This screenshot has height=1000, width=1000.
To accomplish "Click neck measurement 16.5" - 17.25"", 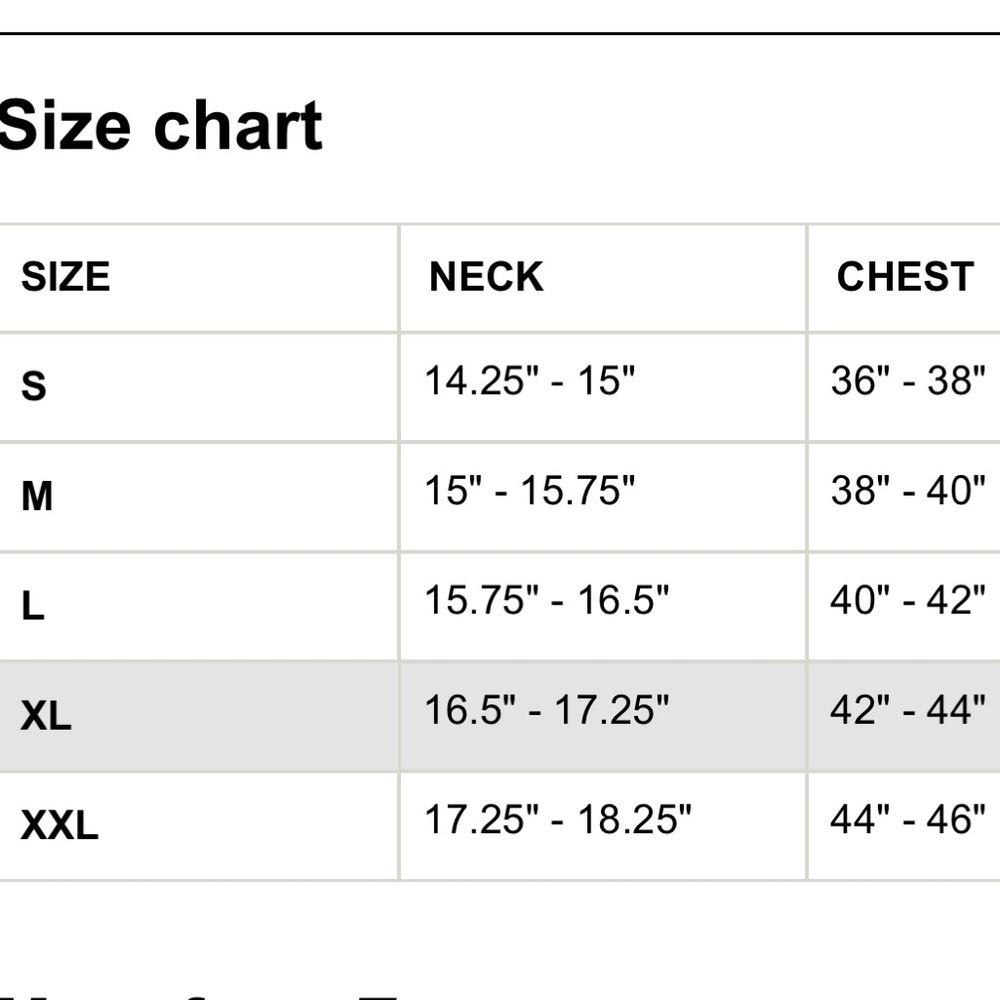I will [546, 710].
